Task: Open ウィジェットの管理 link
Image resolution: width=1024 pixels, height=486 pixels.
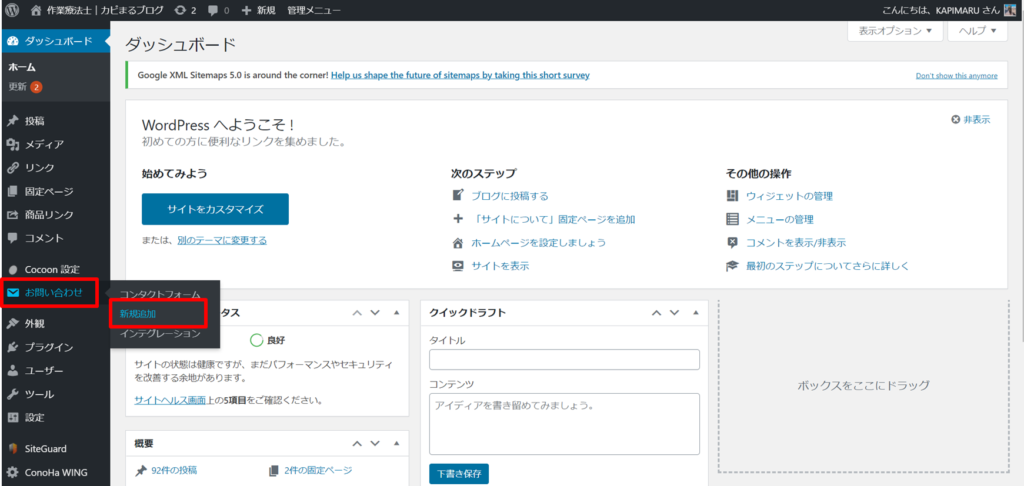Action: (x=790, y=196)
